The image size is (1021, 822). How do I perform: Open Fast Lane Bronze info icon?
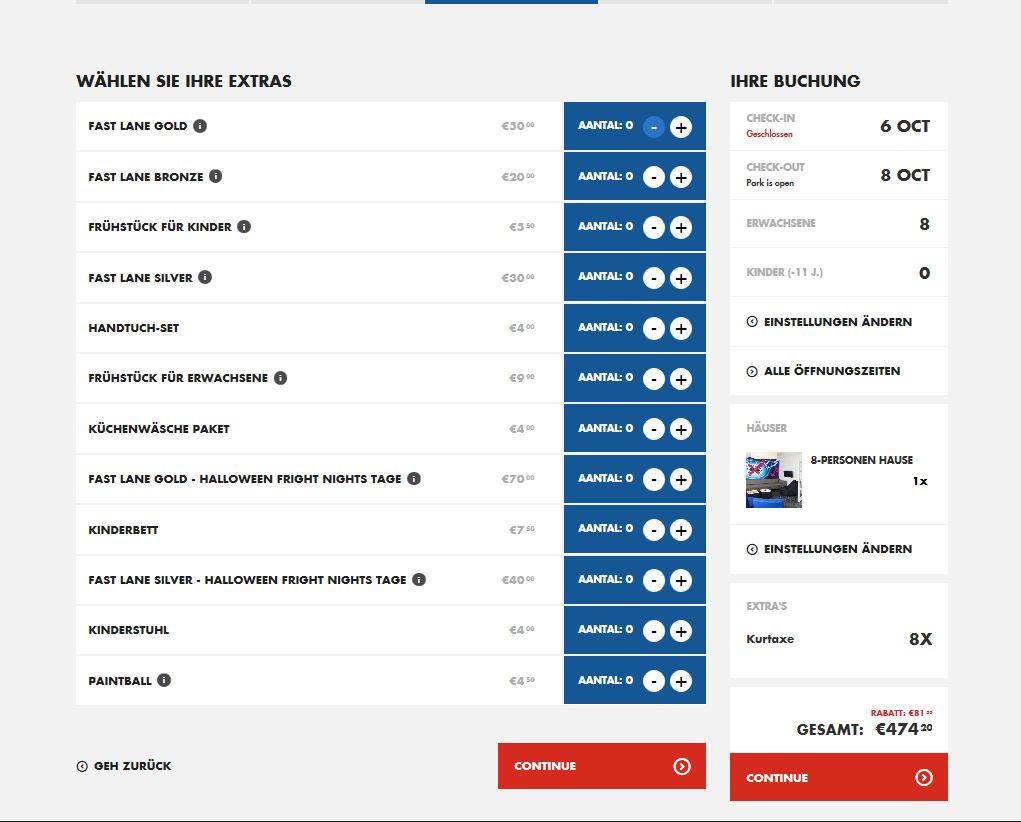pos(216,176)
